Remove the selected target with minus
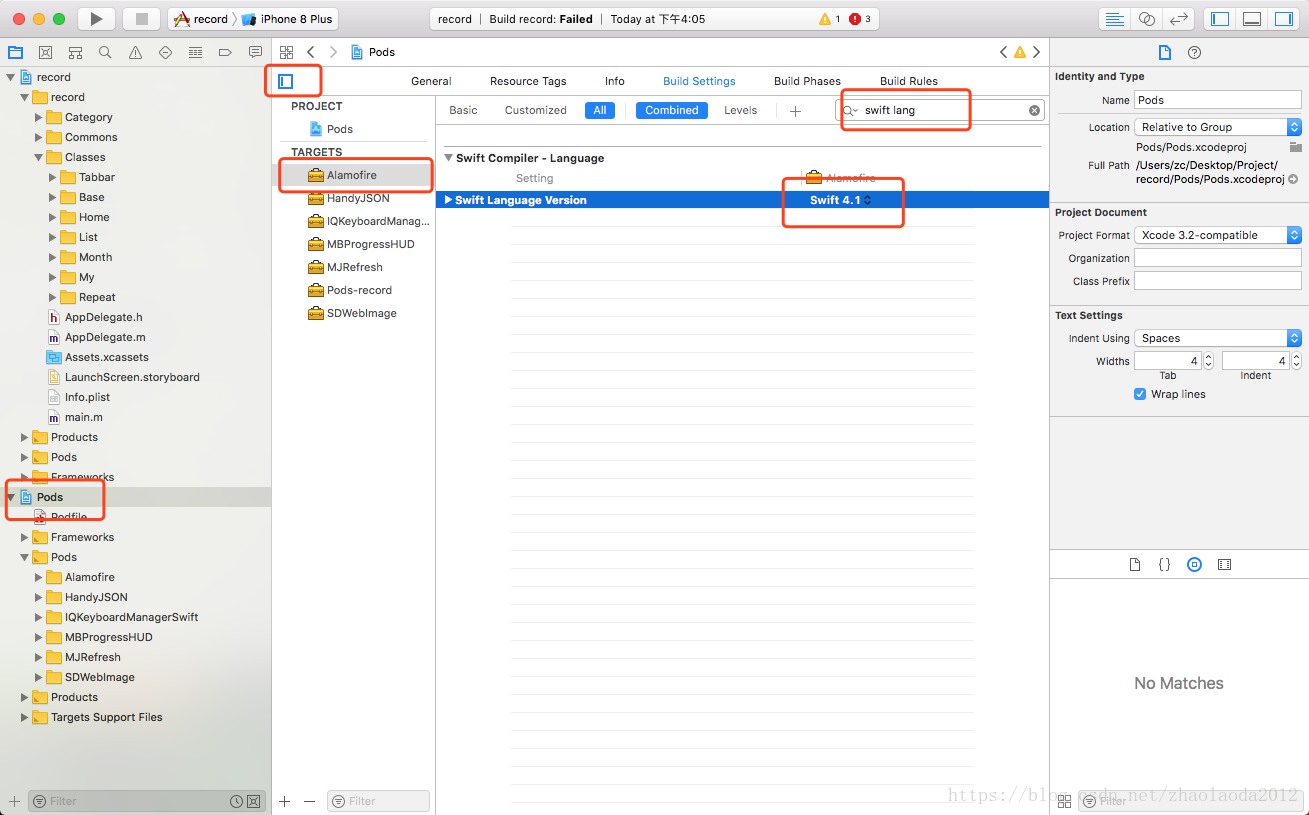Viewport: 1309px width, 815px height. point(309,801)
